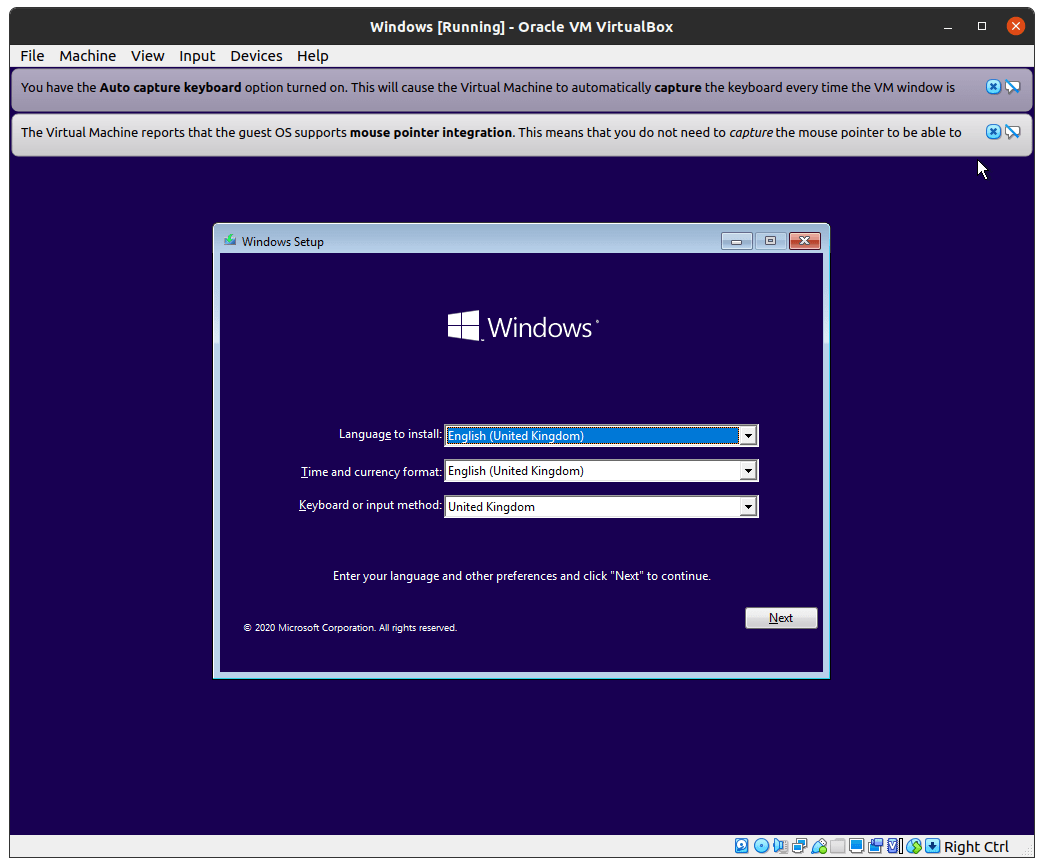Click the Right Ctrl host key indicator
Screen dimensions: 1044x867
(x=976, y=846)
